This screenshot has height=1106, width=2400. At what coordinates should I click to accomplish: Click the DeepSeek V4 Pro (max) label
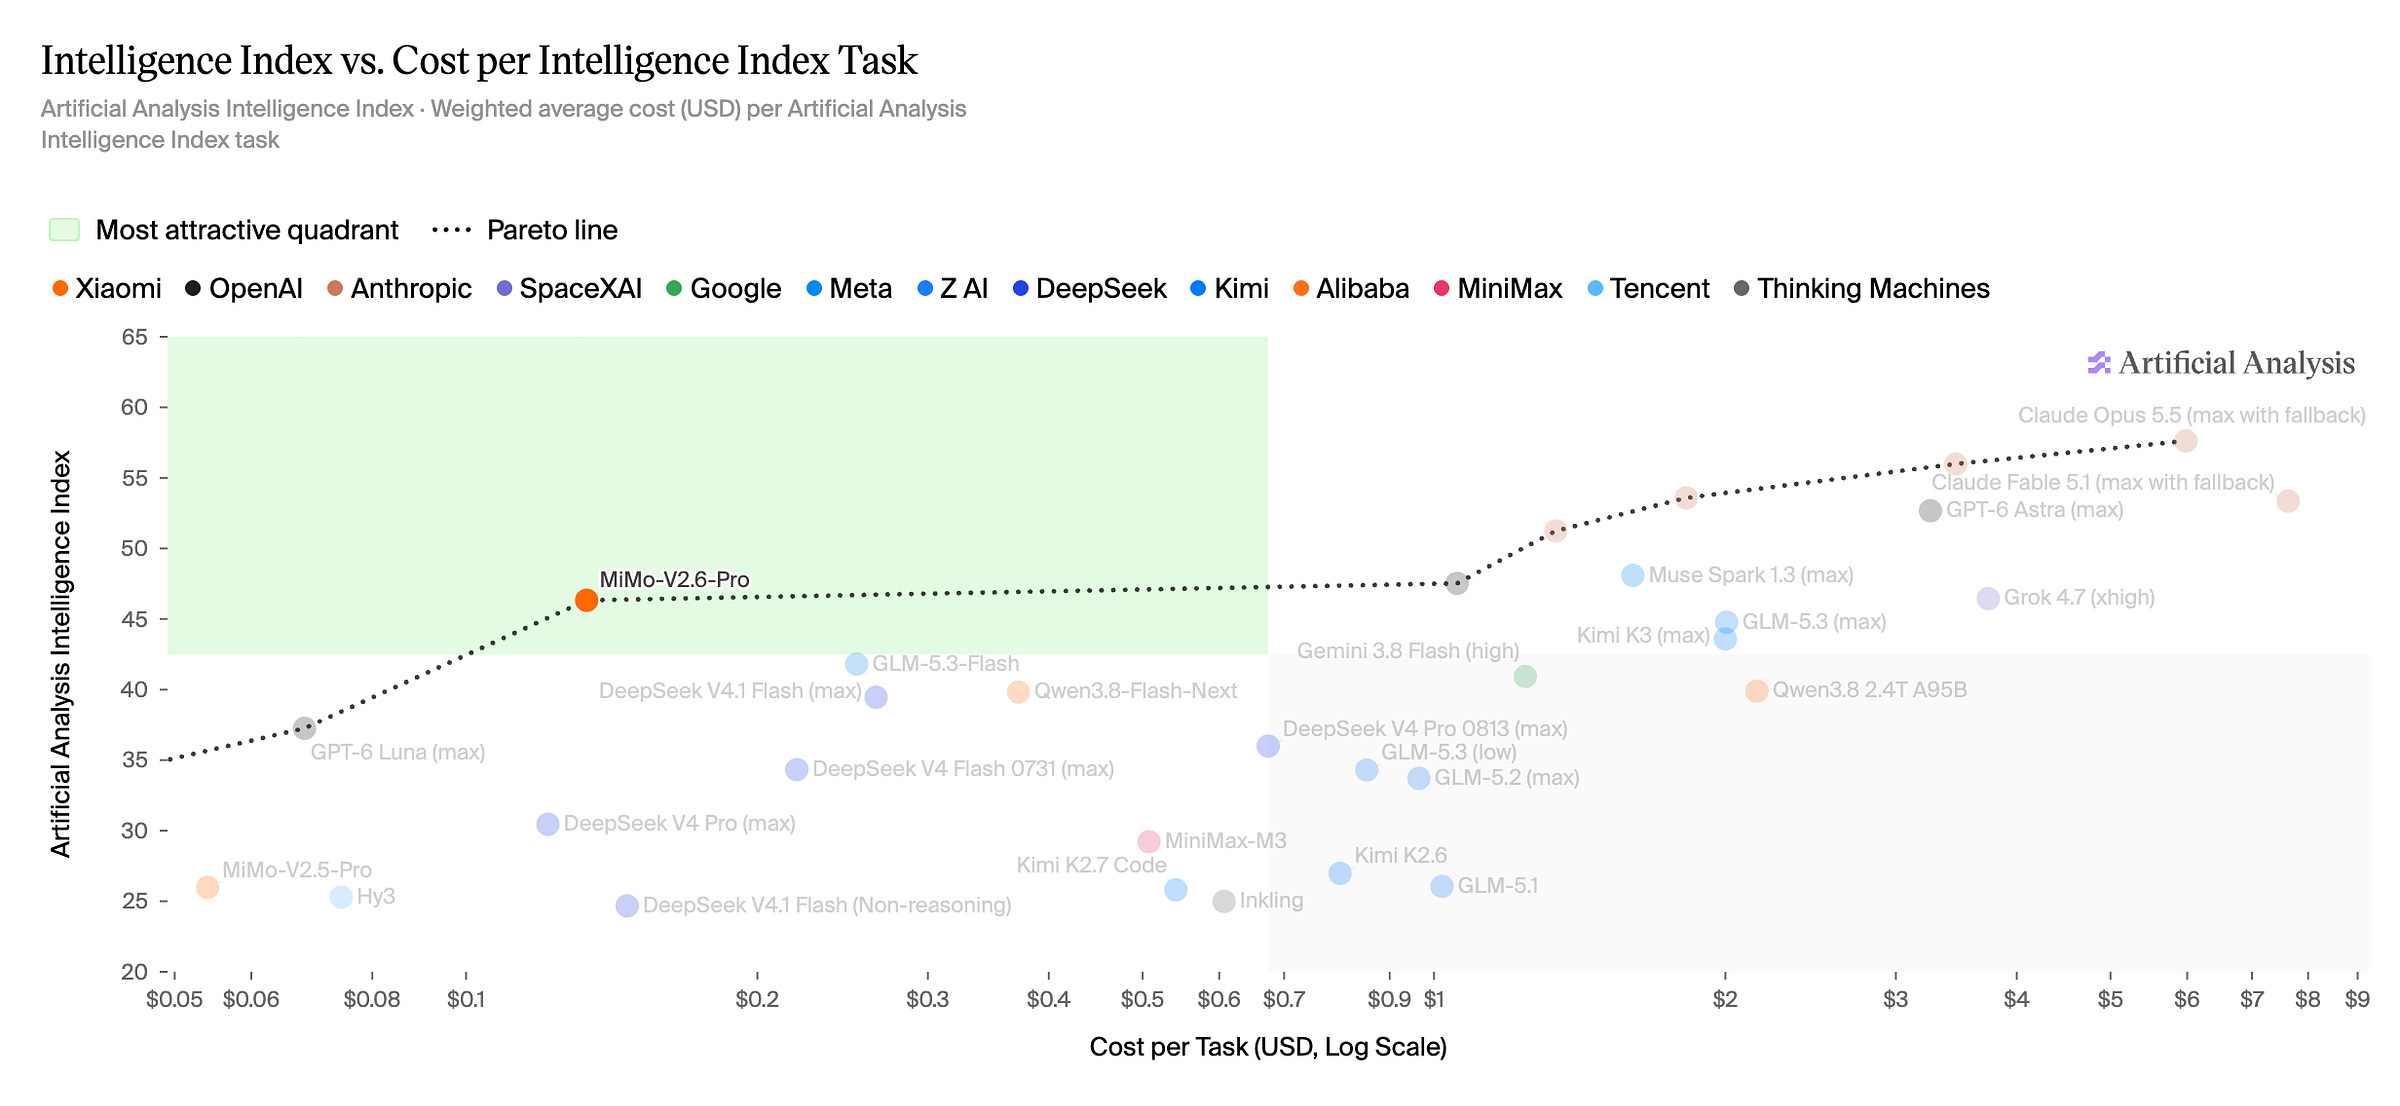[680, 824]
